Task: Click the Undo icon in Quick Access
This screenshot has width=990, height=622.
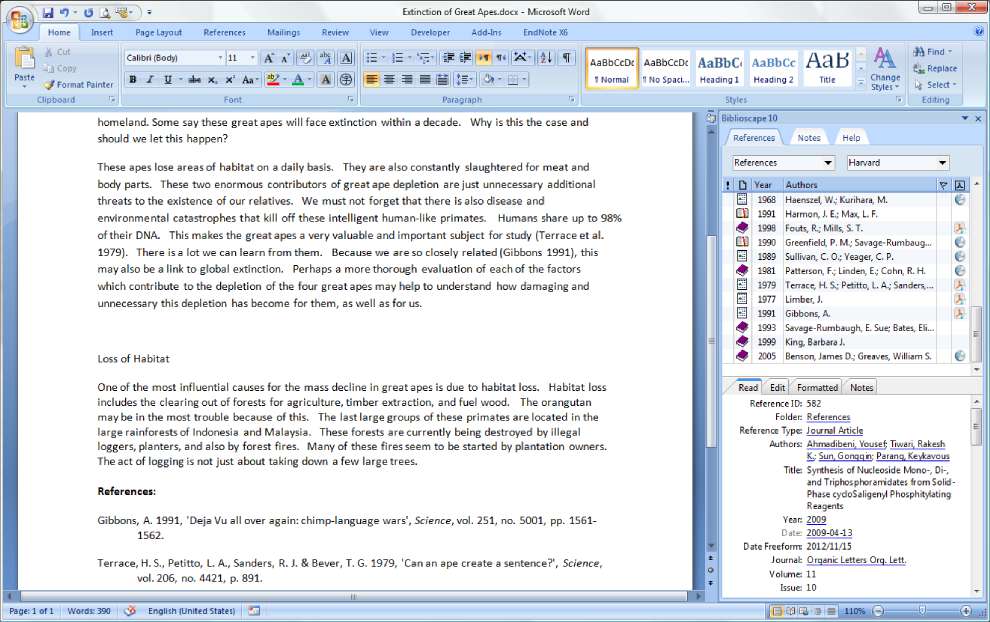Action: 64,12
